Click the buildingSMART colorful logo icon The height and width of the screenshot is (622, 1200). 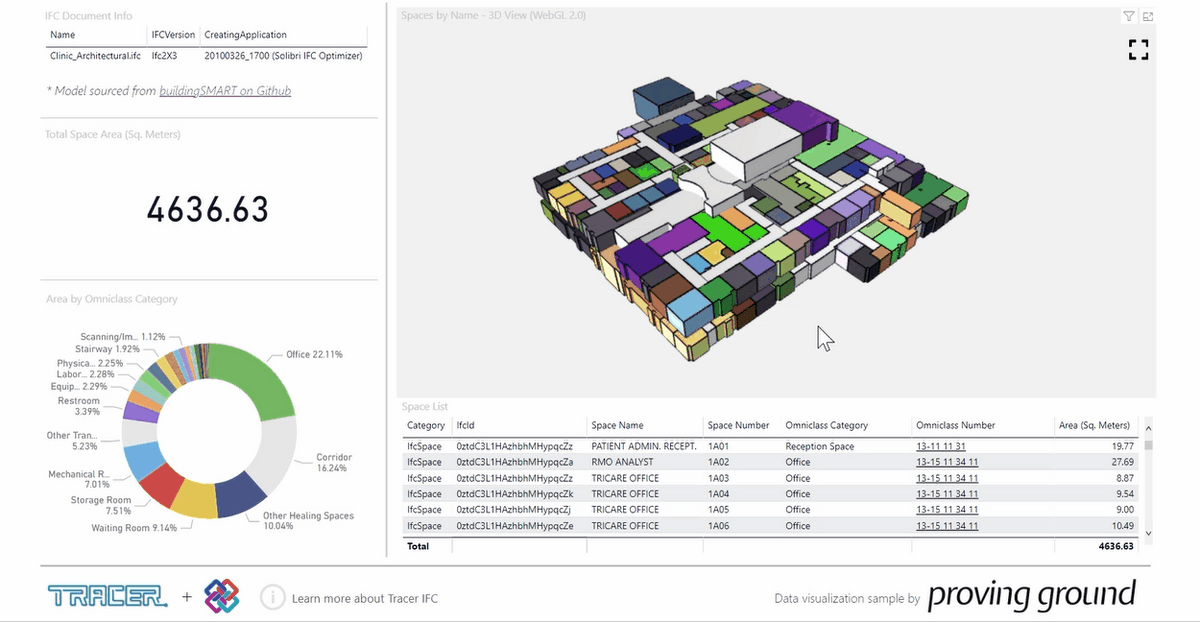point(222,597)
